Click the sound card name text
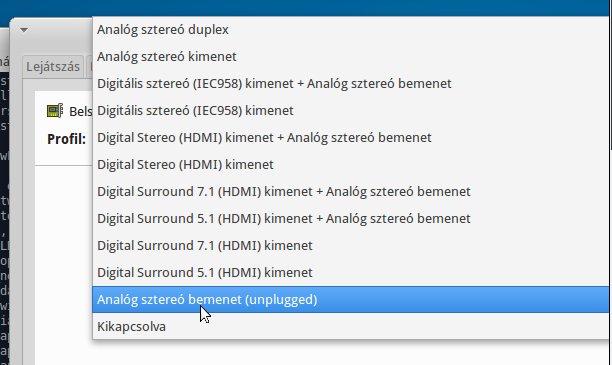The width and height of the screenshot is (612, 365). tap(81, 112)
